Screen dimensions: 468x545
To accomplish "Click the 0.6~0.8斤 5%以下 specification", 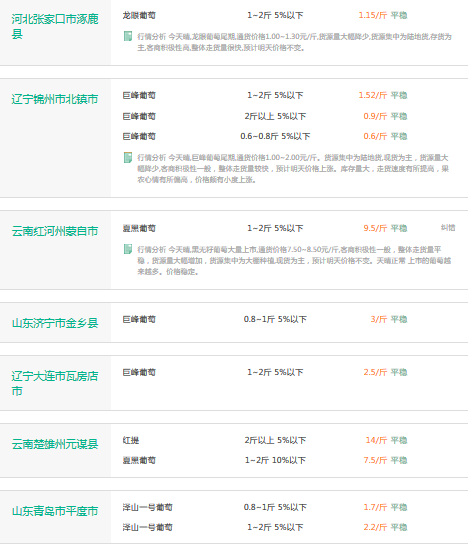I will click(275, 136).
